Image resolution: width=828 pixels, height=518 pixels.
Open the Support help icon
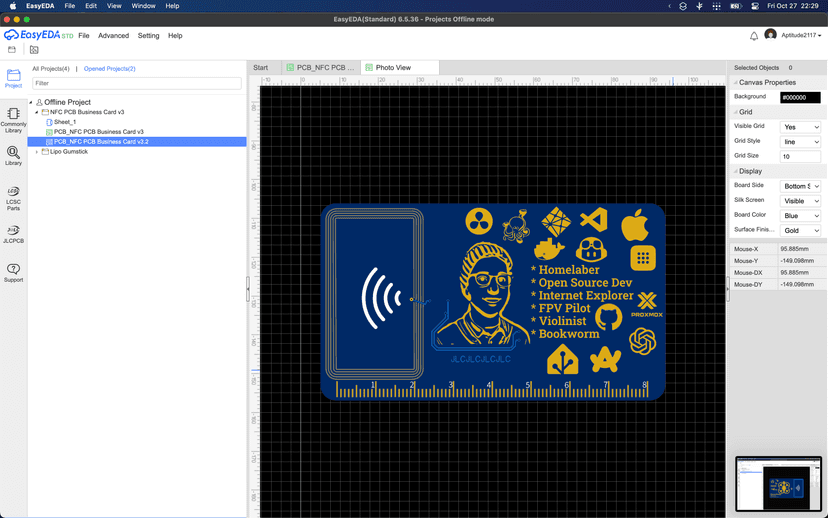13,272
